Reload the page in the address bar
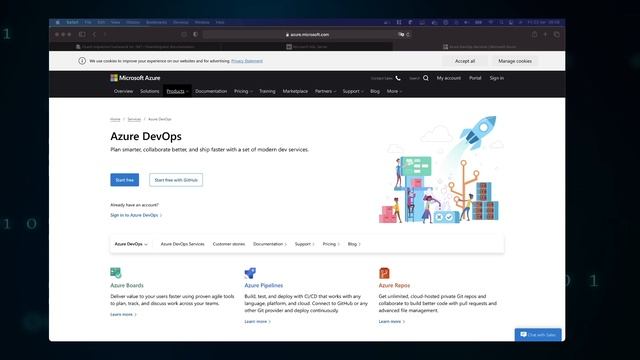 click(x=407, y=35)
